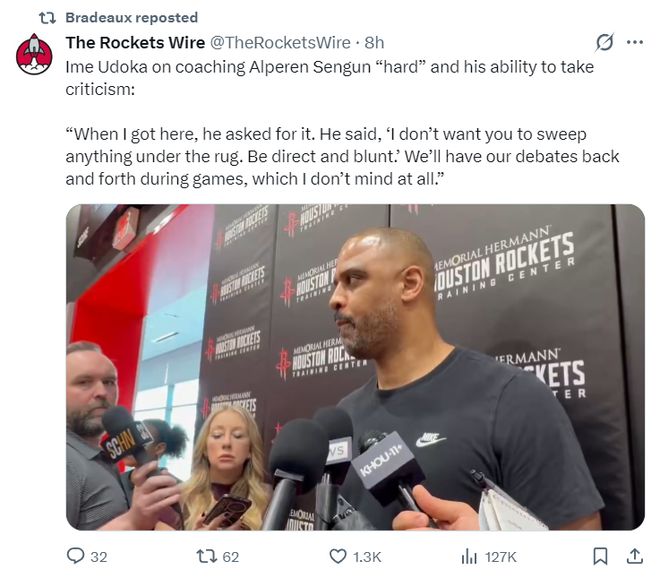Click the 32 replies count
Screen dimensions: 660x578
click(x=99, y=556)
